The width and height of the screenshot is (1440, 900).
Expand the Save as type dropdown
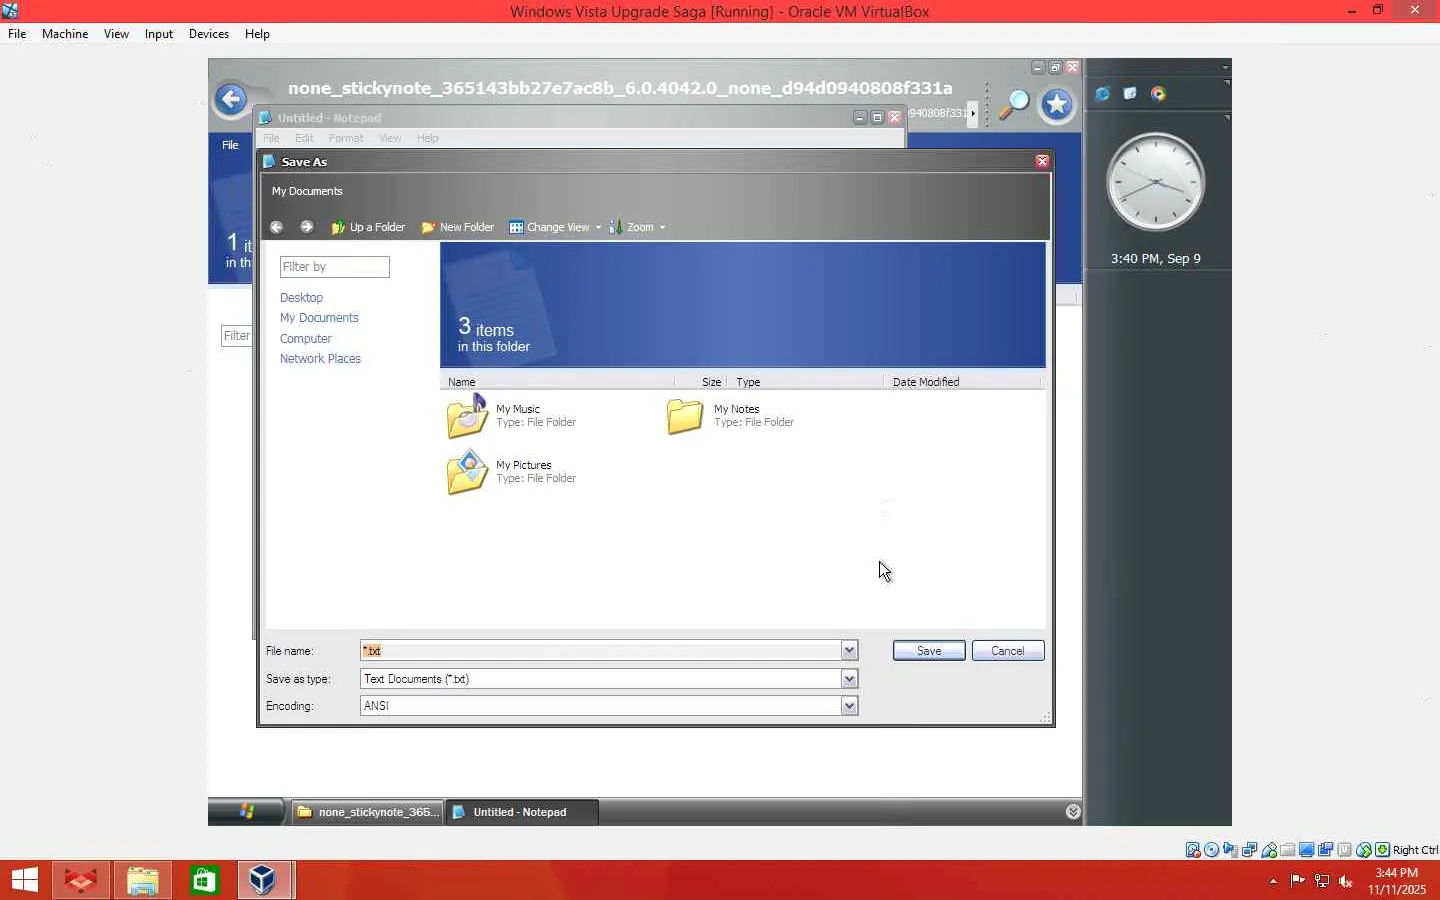coord(849,679)
